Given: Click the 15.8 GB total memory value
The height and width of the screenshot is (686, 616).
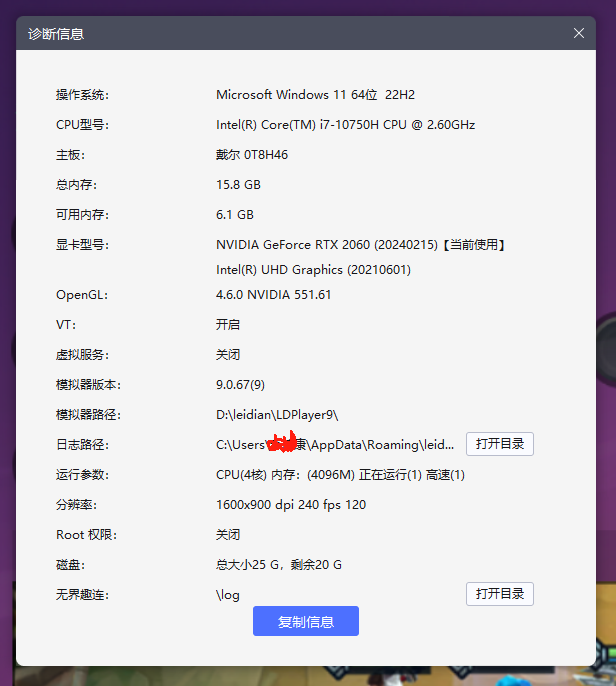Looking at the screenshot, I should coord(238,185).
